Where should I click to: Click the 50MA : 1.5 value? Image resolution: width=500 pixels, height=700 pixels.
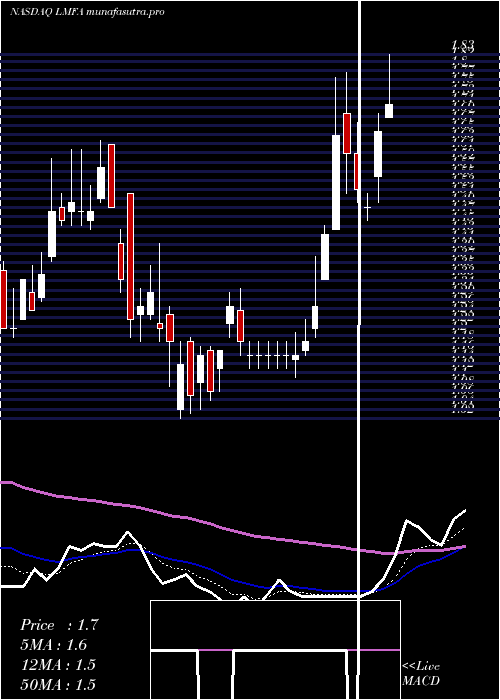click(58, 684)
